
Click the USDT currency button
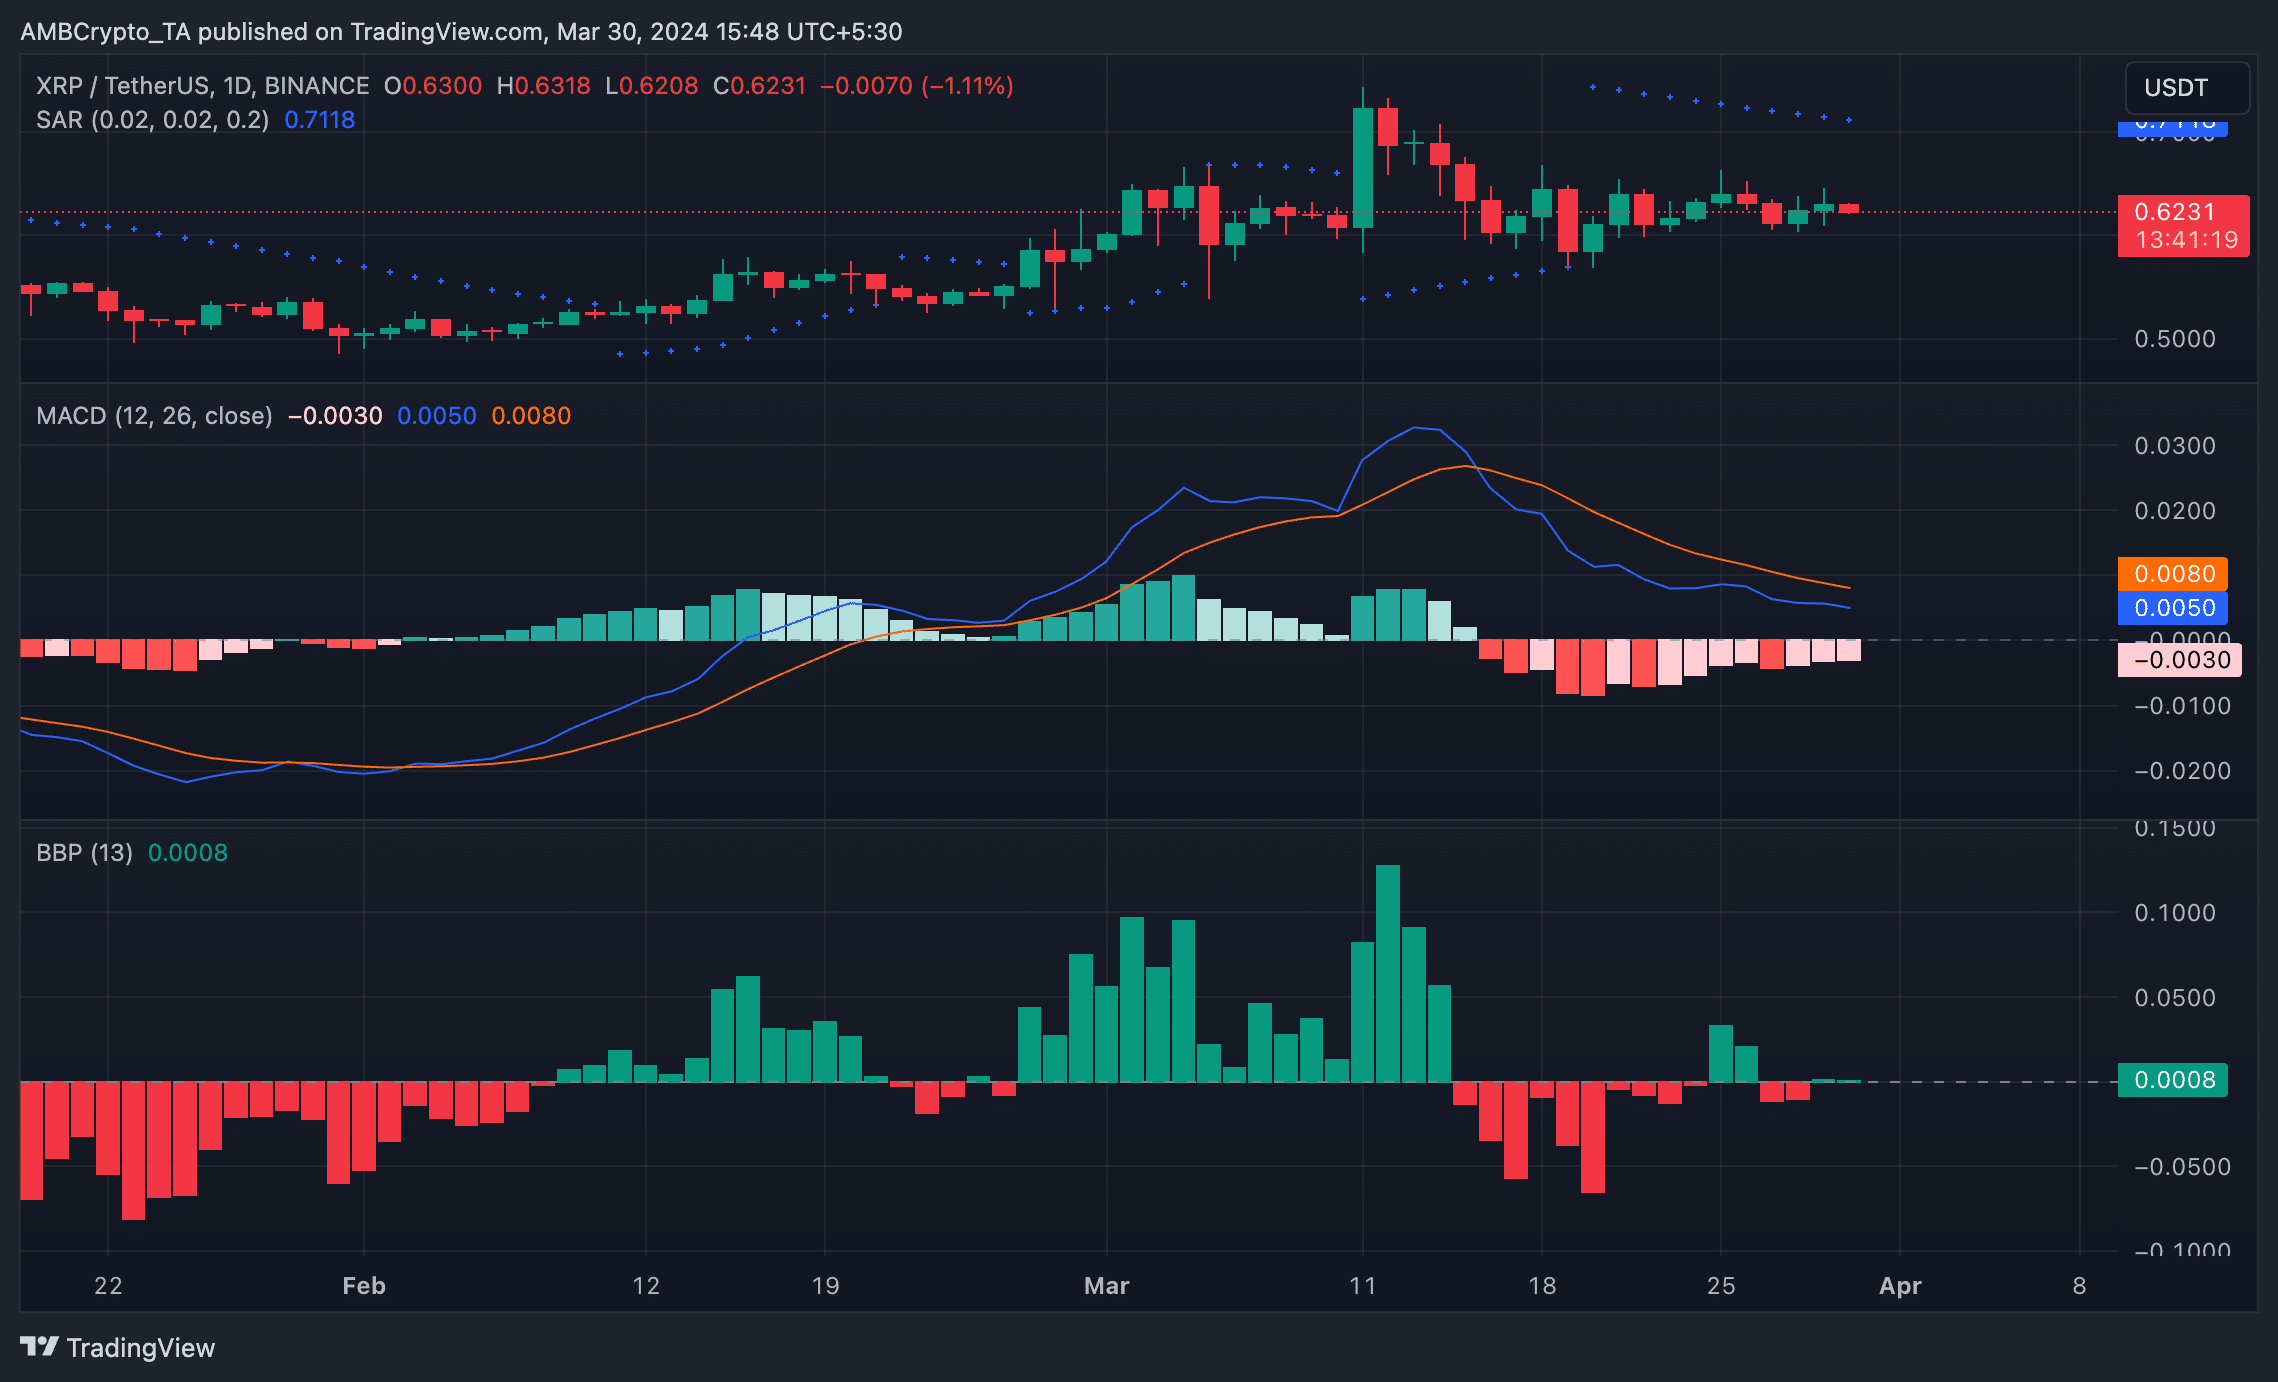(x=2187, y=88)
